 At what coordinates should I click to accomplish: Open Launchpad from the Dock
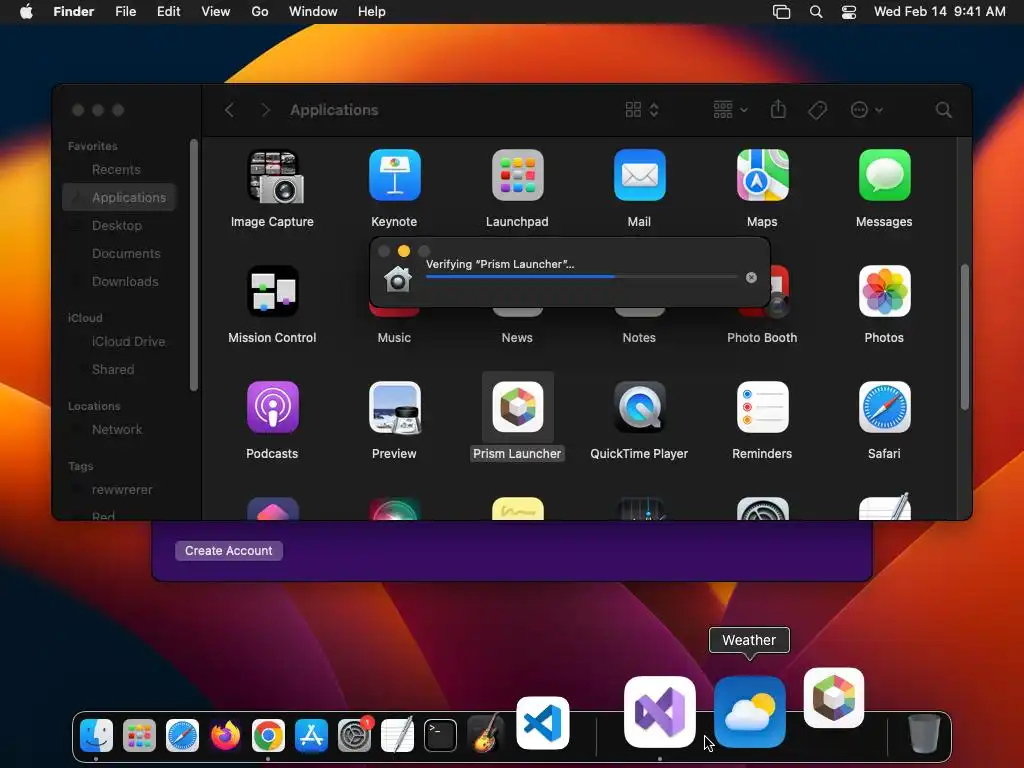pos(139,736)
